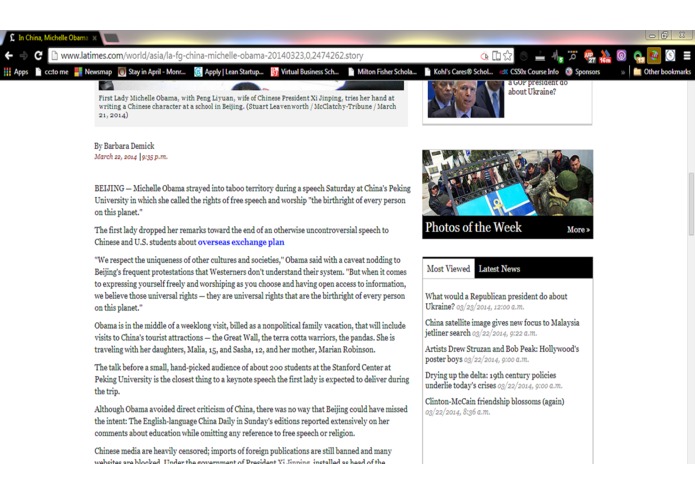
Task: Click the dark clock extension icon
Action: (x=523, y=56)
